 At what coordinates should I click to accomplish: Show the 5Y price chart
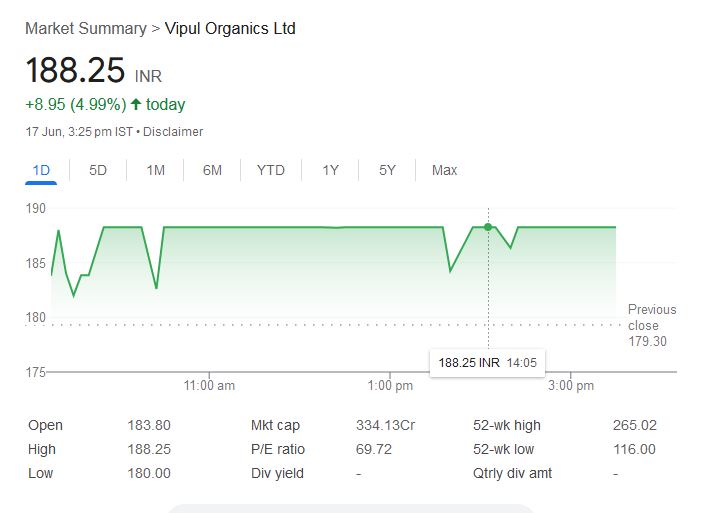(387, 170)
